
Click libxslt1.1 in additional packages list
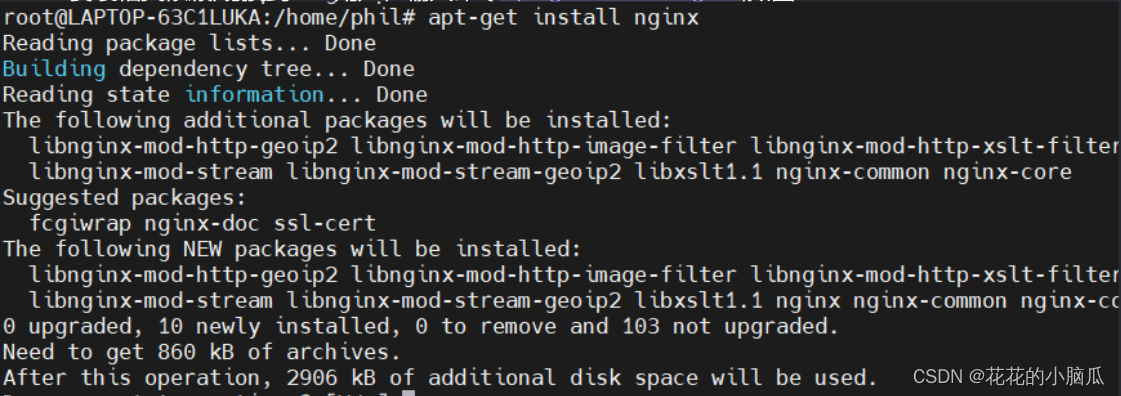tap(699, 172)
